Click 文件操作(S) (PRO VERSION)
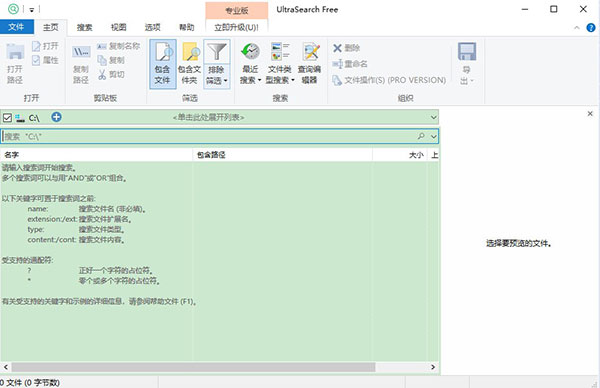The height and width of the screenshot is (388, 600). pos(389,80)
